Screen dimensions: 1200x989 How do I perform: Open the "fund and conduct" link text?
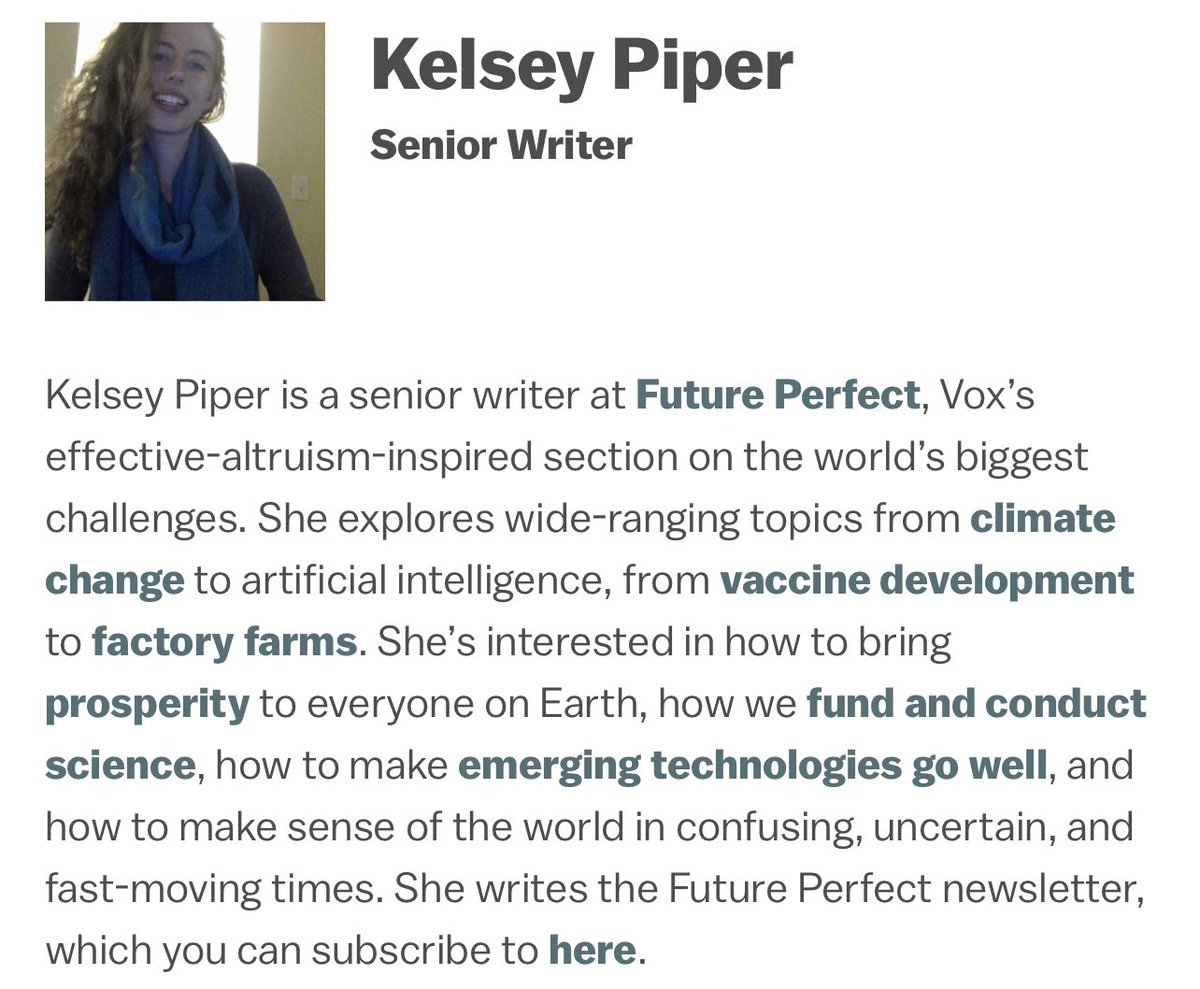(976, 704)
